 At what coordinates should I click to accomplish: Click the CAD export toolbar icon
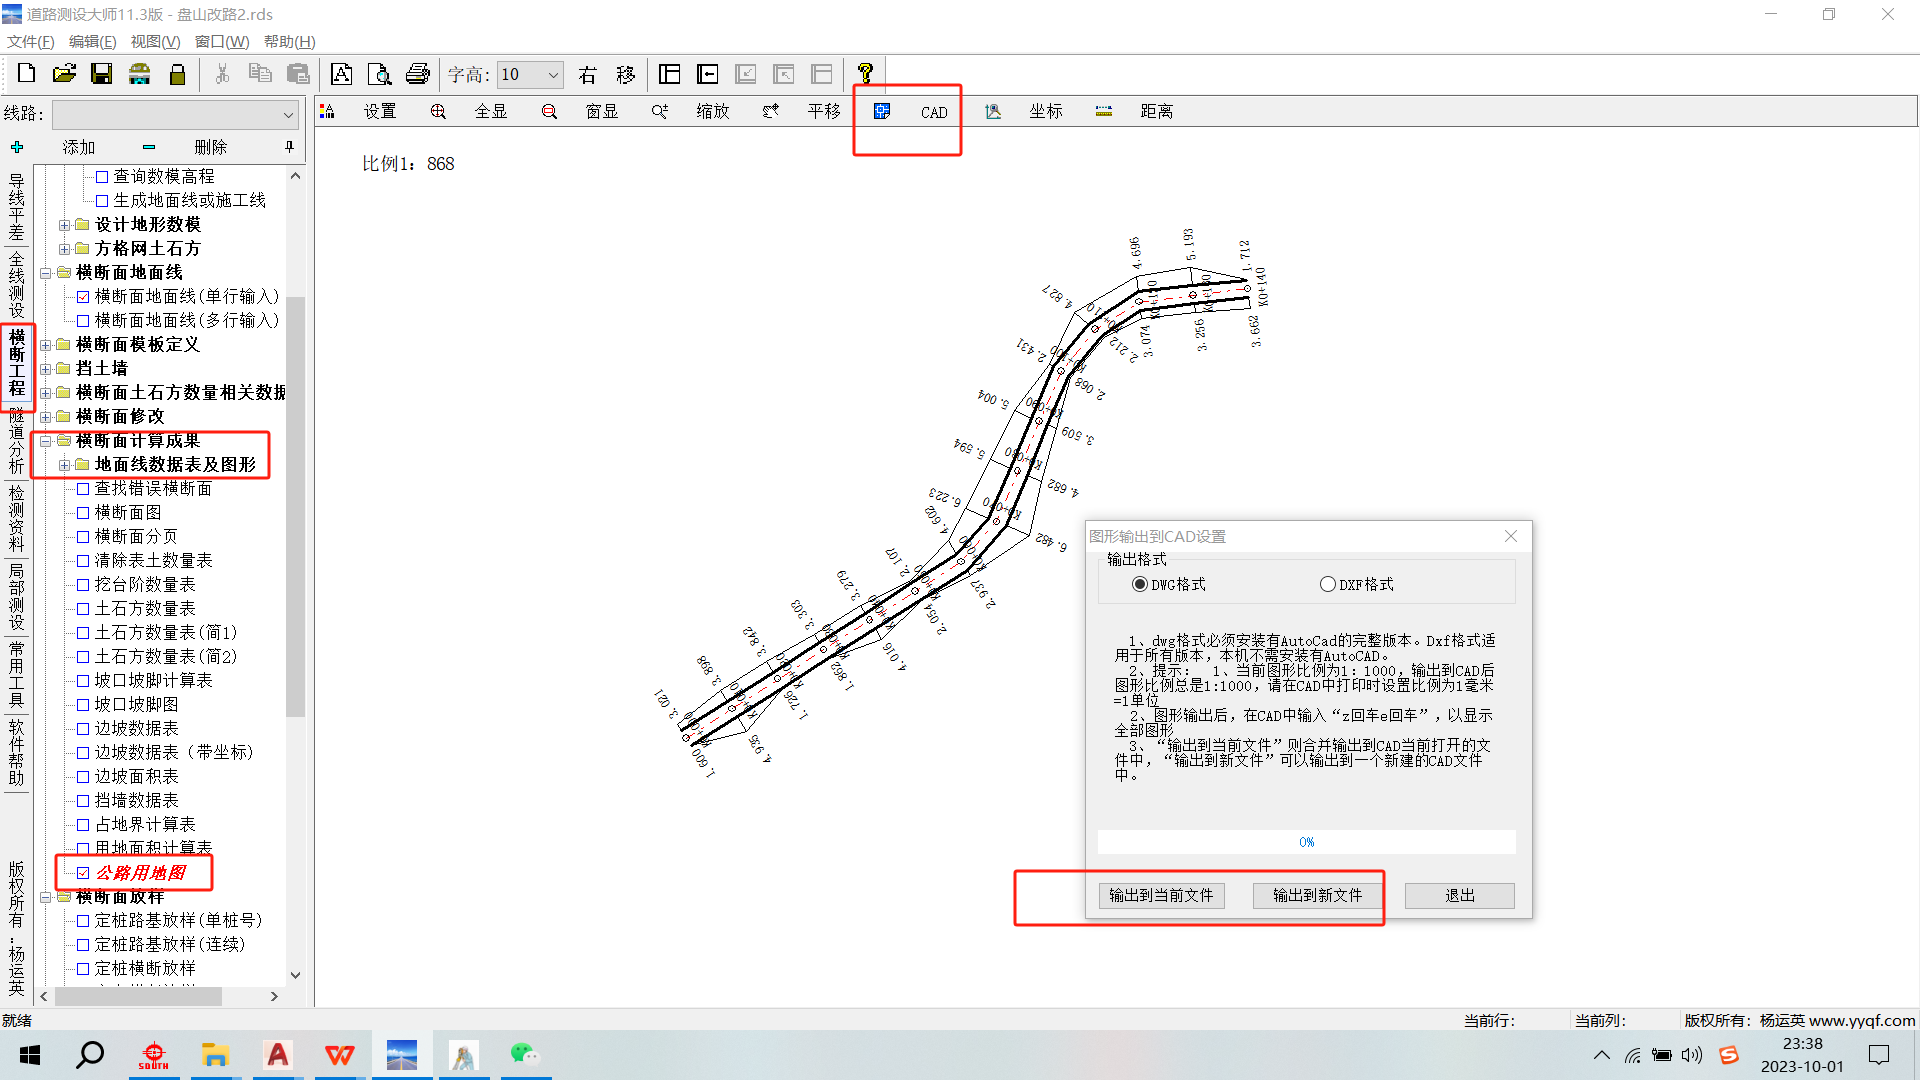(x=882, y=111)
